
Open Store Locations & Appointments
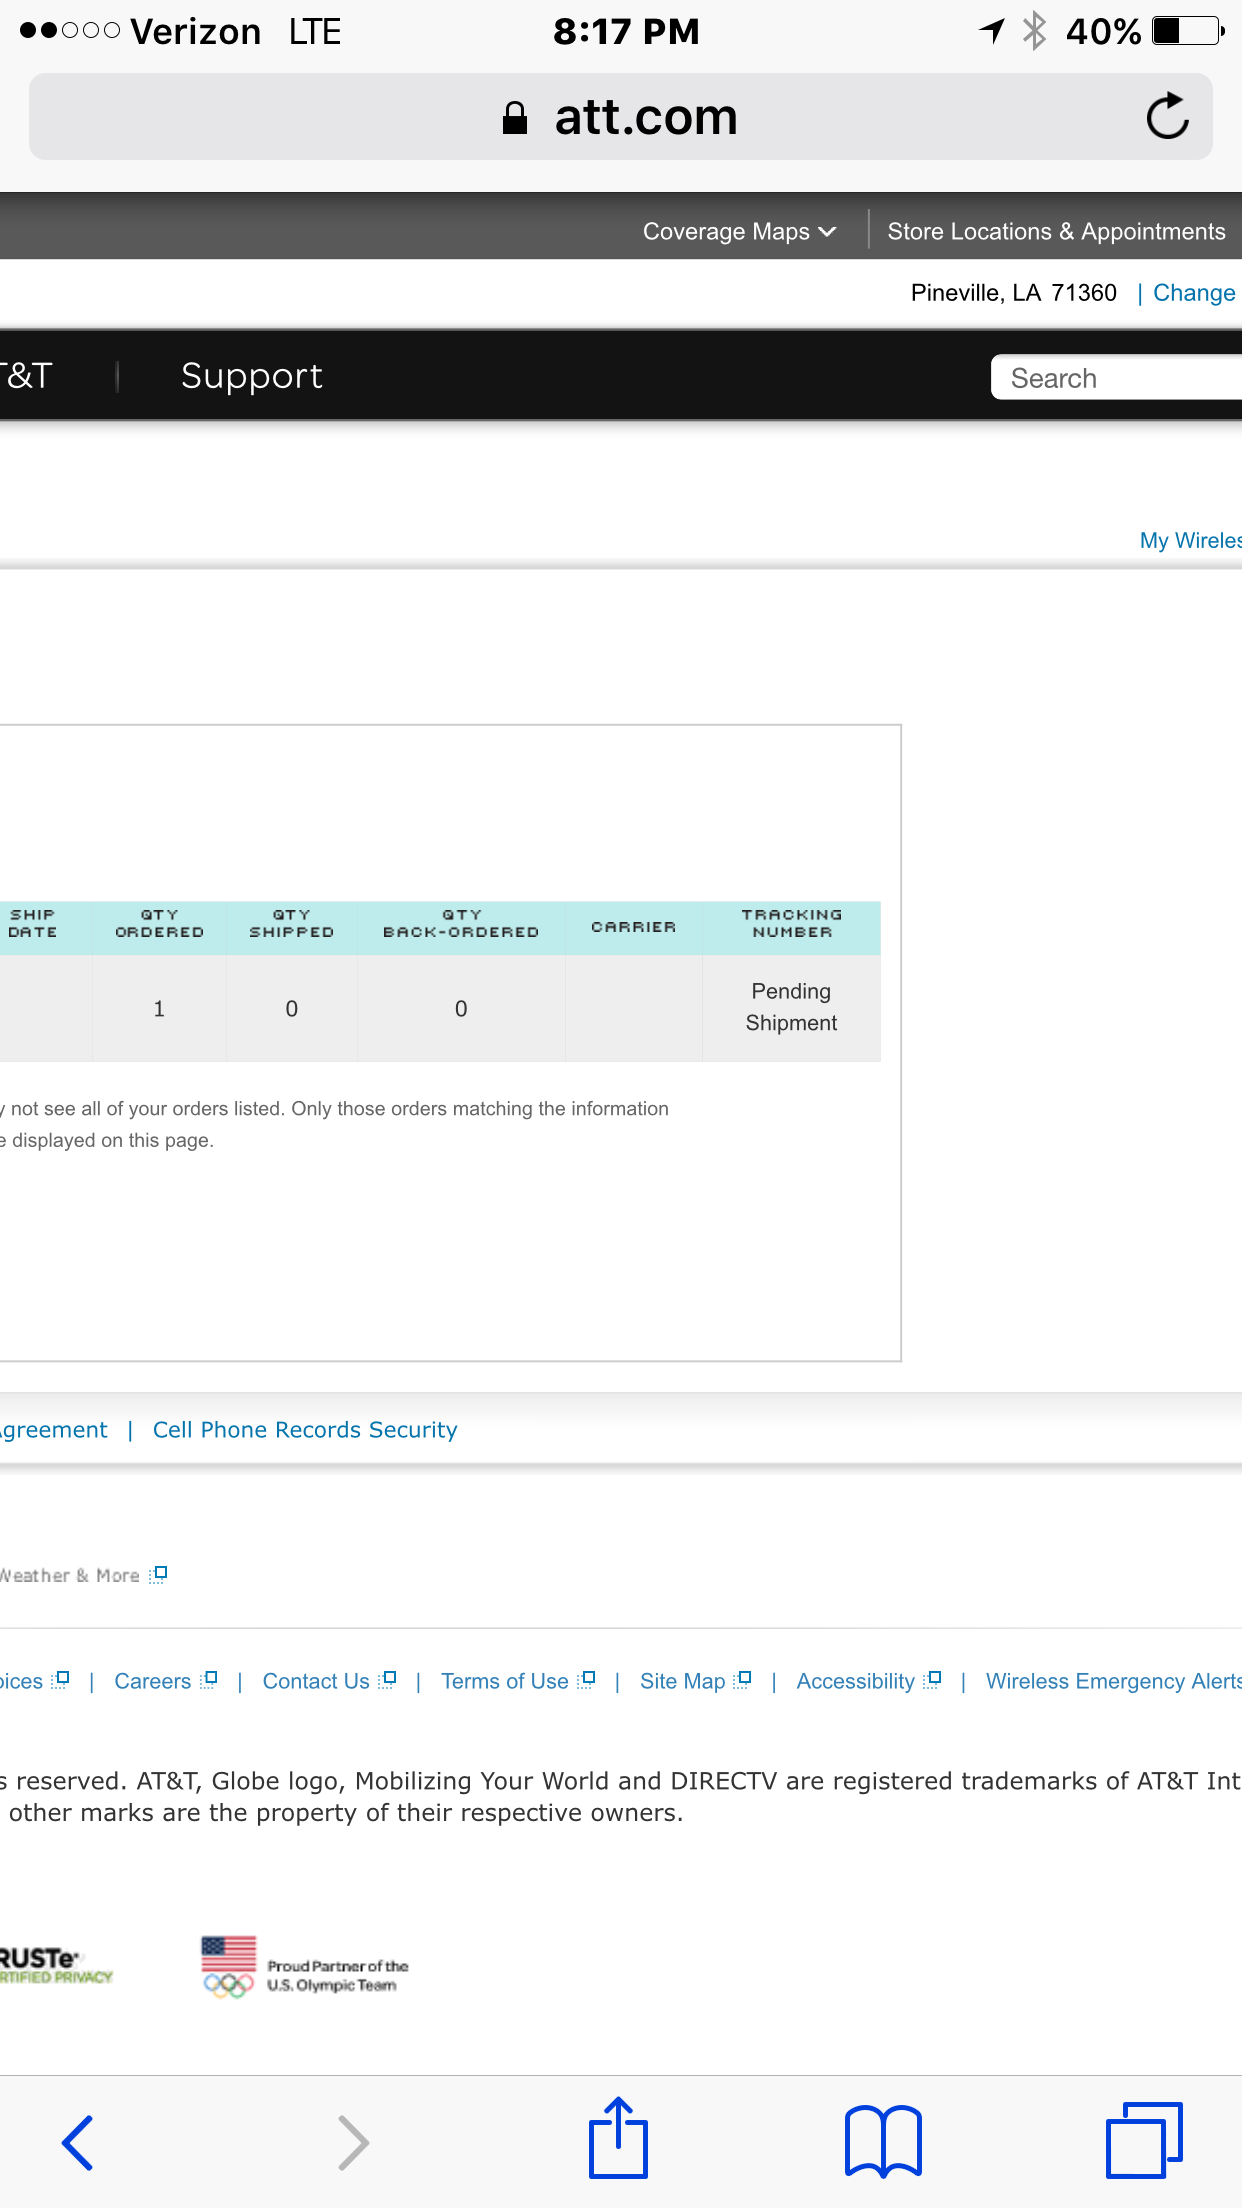pyautogui.click(x=1056, y=231)
